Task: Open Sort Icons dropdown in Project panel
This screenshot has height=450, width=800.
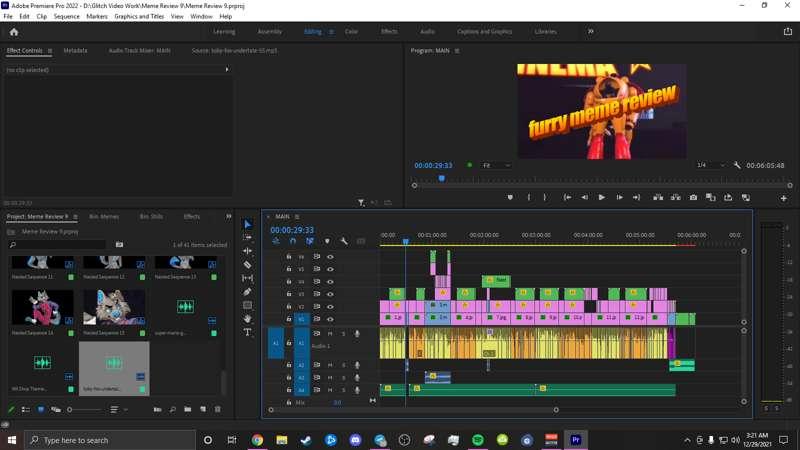Action: click(117, 409)
